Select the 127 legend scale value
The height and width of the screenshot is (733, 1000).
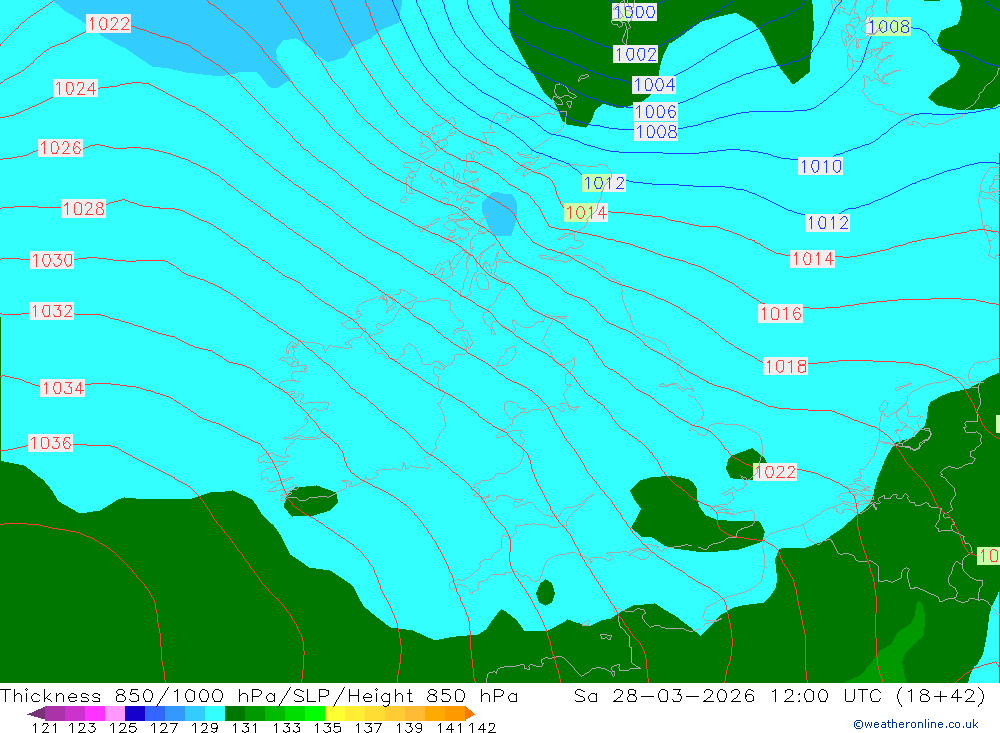[x=164, y=728]
